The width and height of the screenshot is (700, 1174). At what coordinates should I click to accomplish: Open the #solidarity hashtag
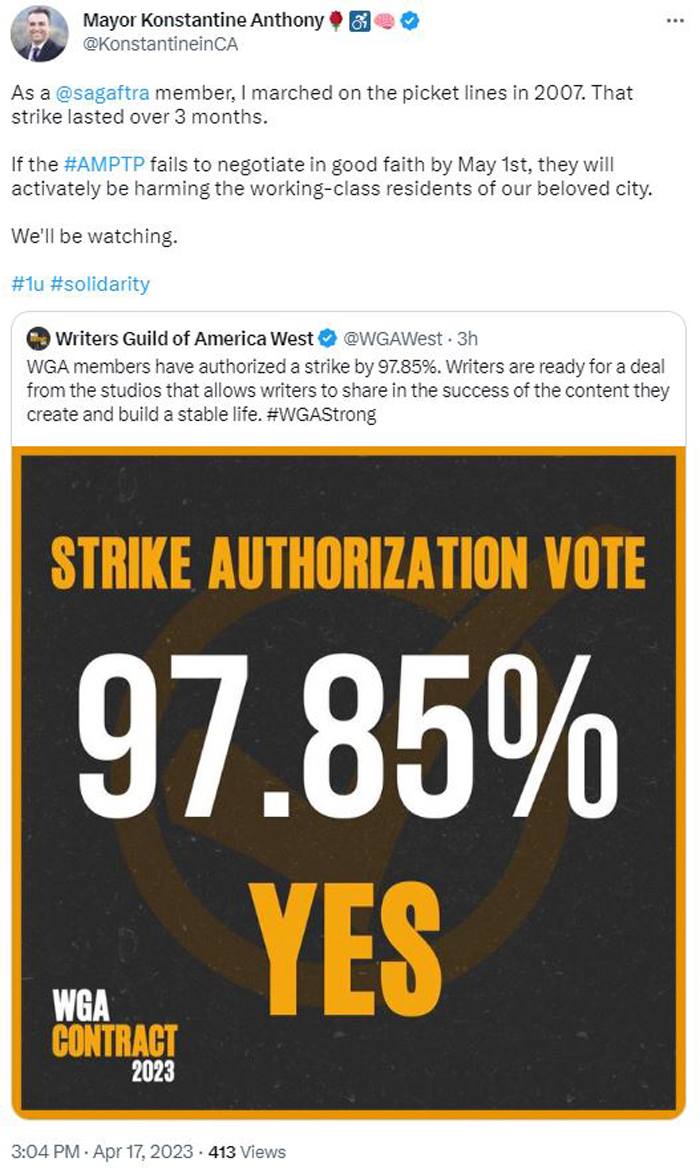point(100,284)
